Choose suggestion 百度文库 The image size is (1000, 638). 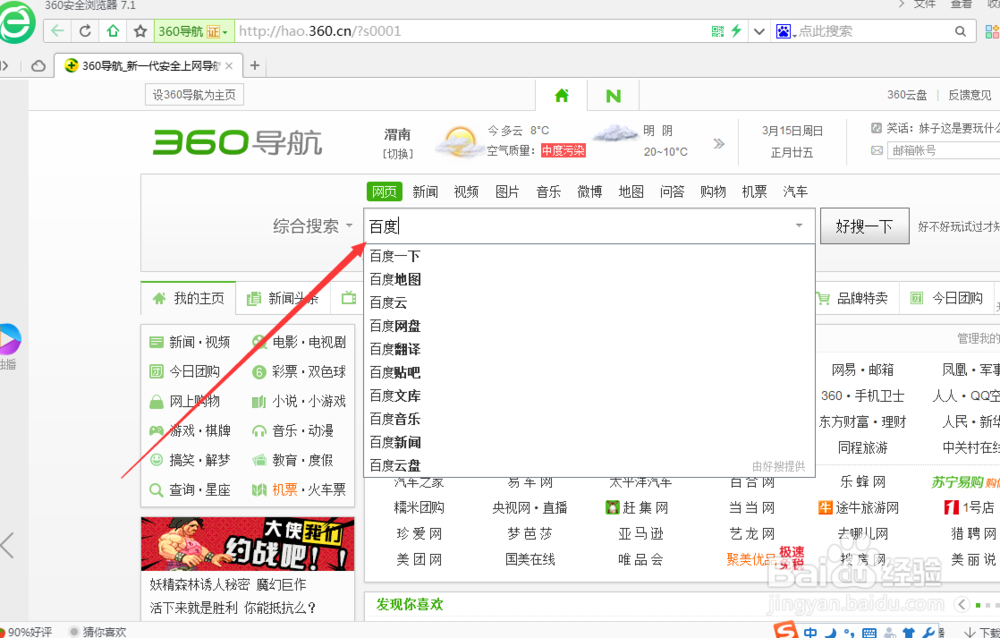[589, 396]
